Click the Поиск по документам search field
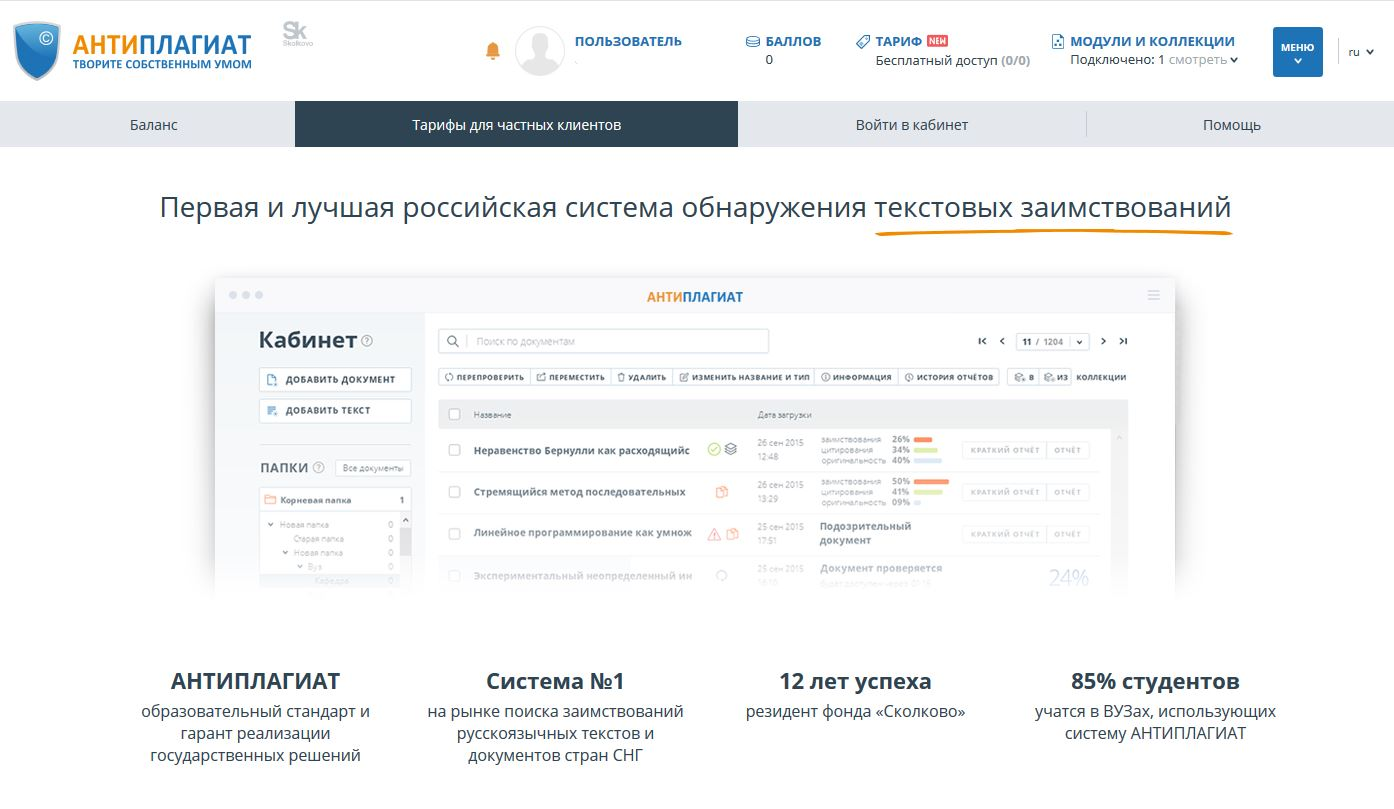The height and width of the screenshot is (809, 1394). tap(615, 342)
